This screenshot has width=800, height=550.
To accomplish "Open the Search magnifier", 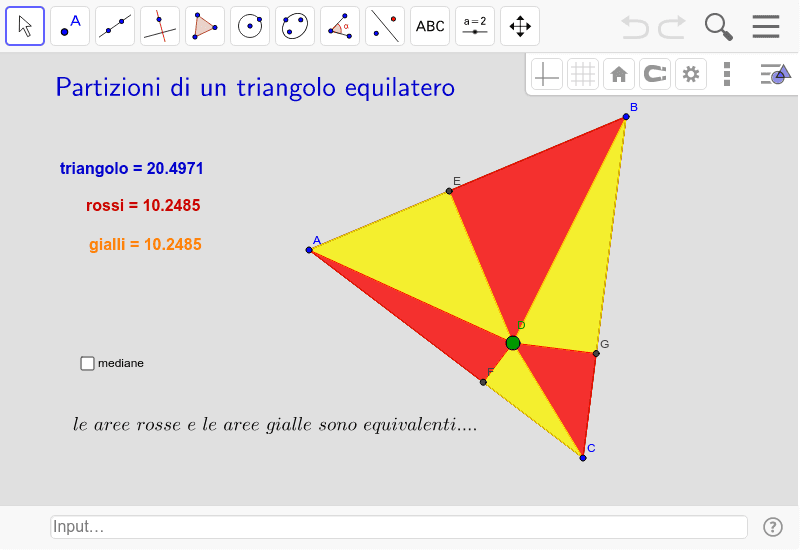I will [718, 27].
